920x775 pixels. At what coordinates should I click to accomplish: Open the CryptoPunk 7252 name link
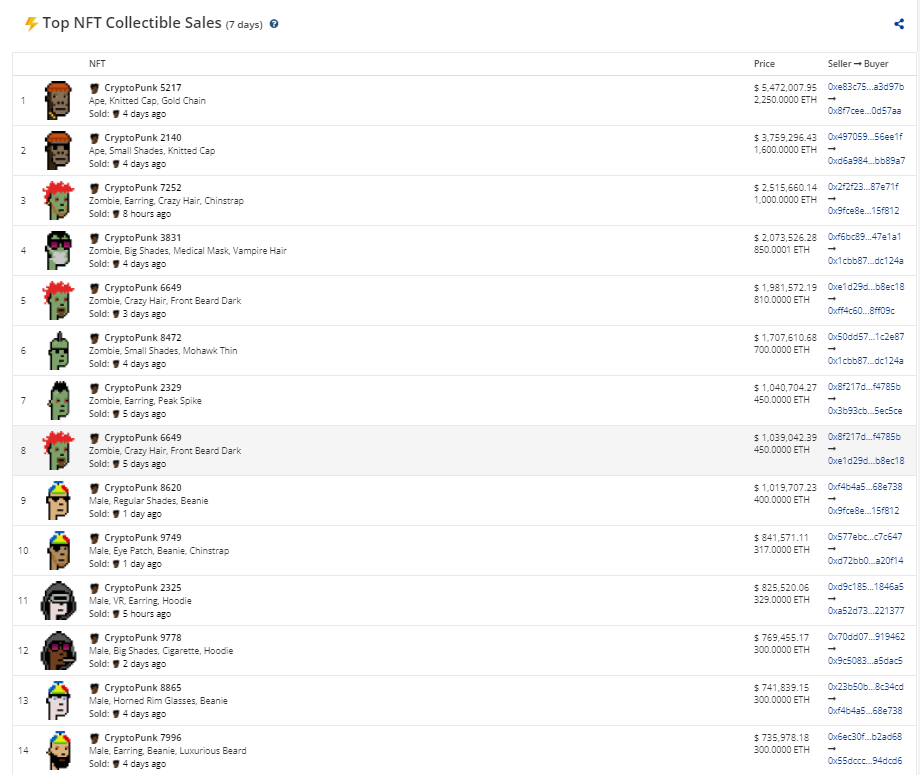point(143,188)
